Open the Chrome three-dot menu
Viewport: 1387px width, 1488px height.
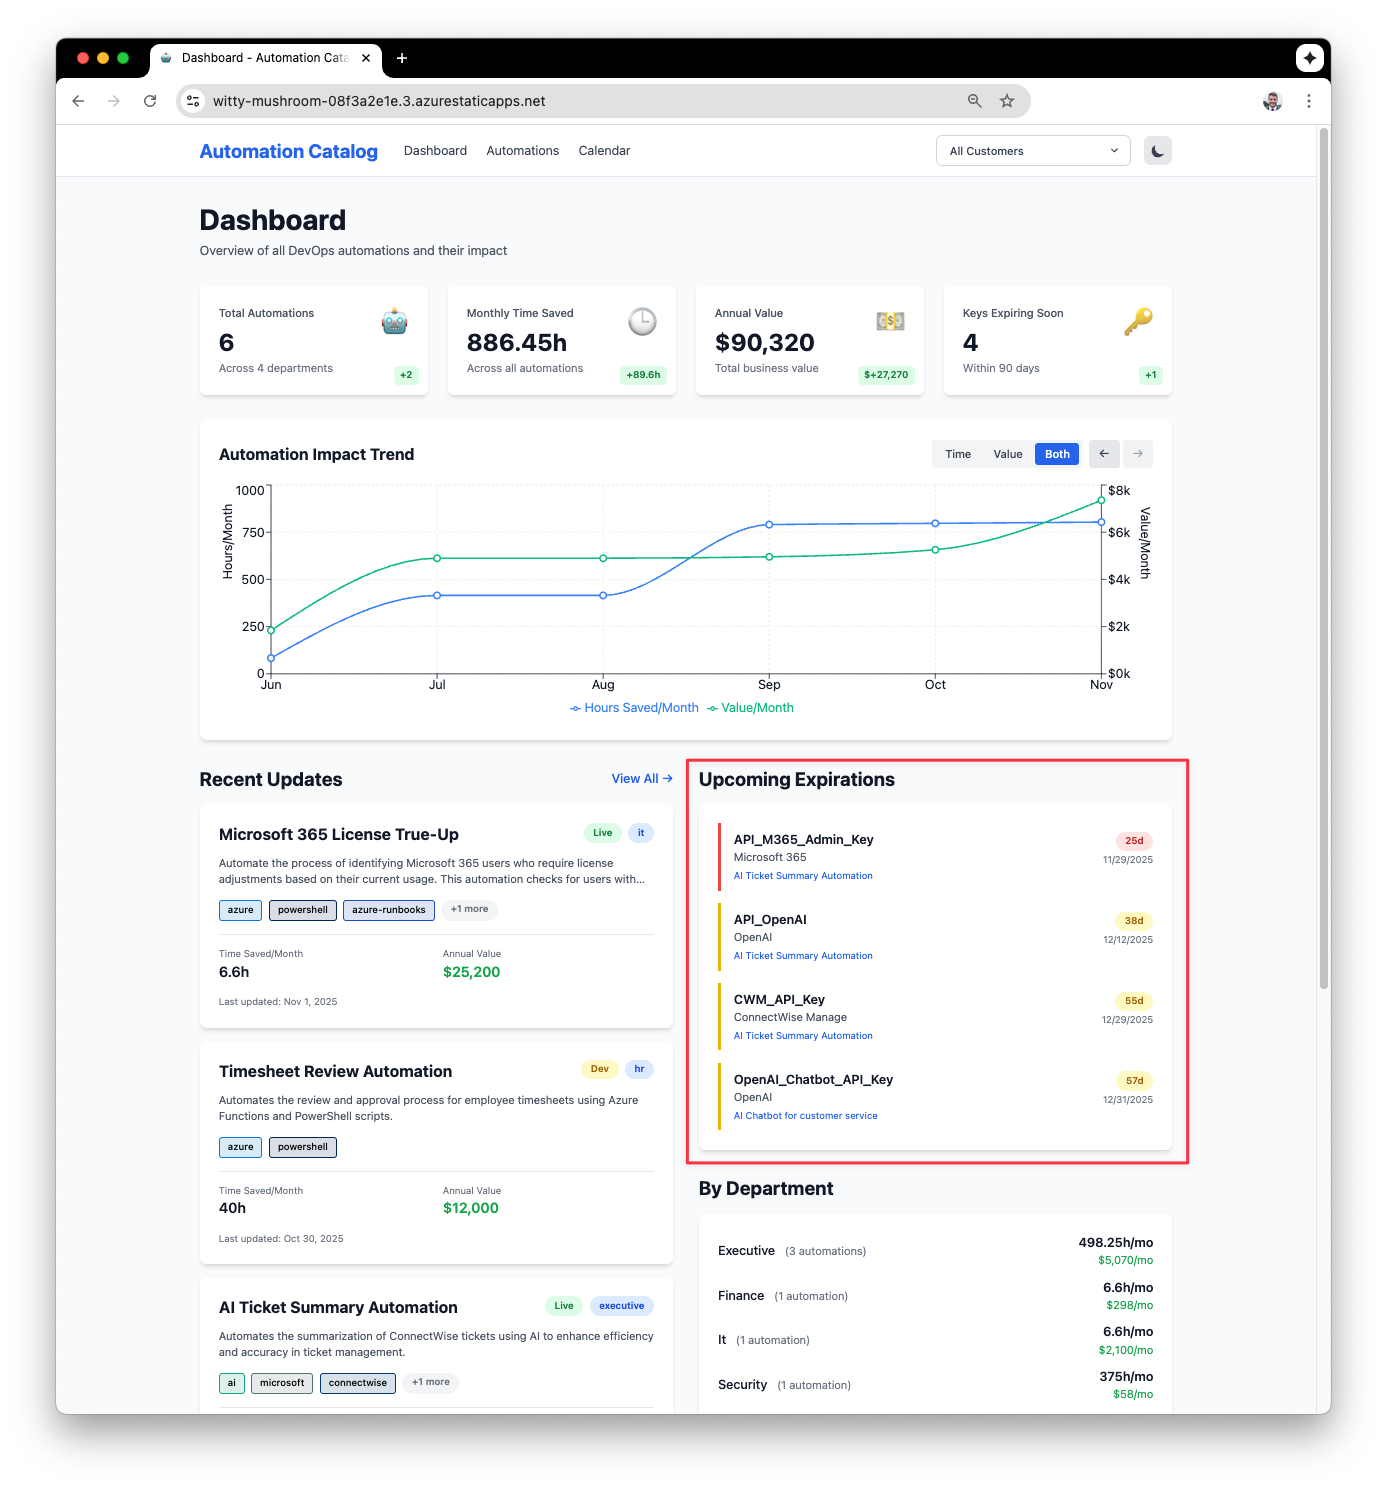click(x=1308, y=101)
